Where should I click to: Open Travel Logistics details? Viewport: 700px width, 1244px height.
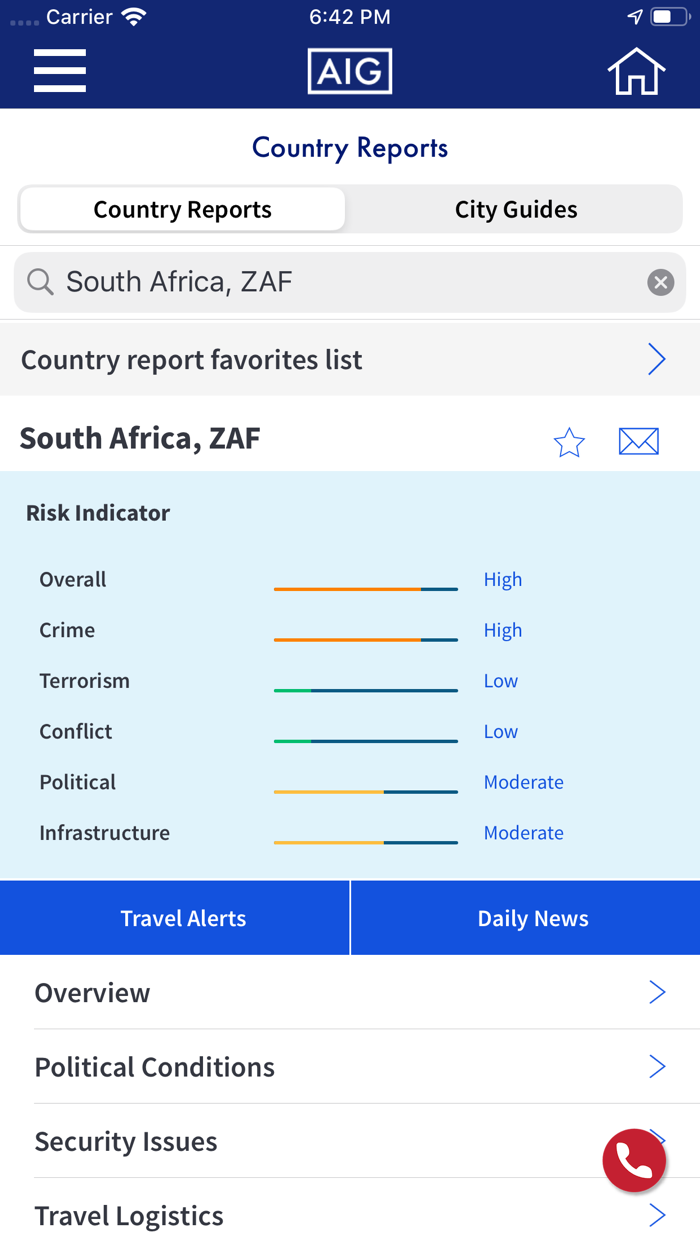coord(350,1215)
